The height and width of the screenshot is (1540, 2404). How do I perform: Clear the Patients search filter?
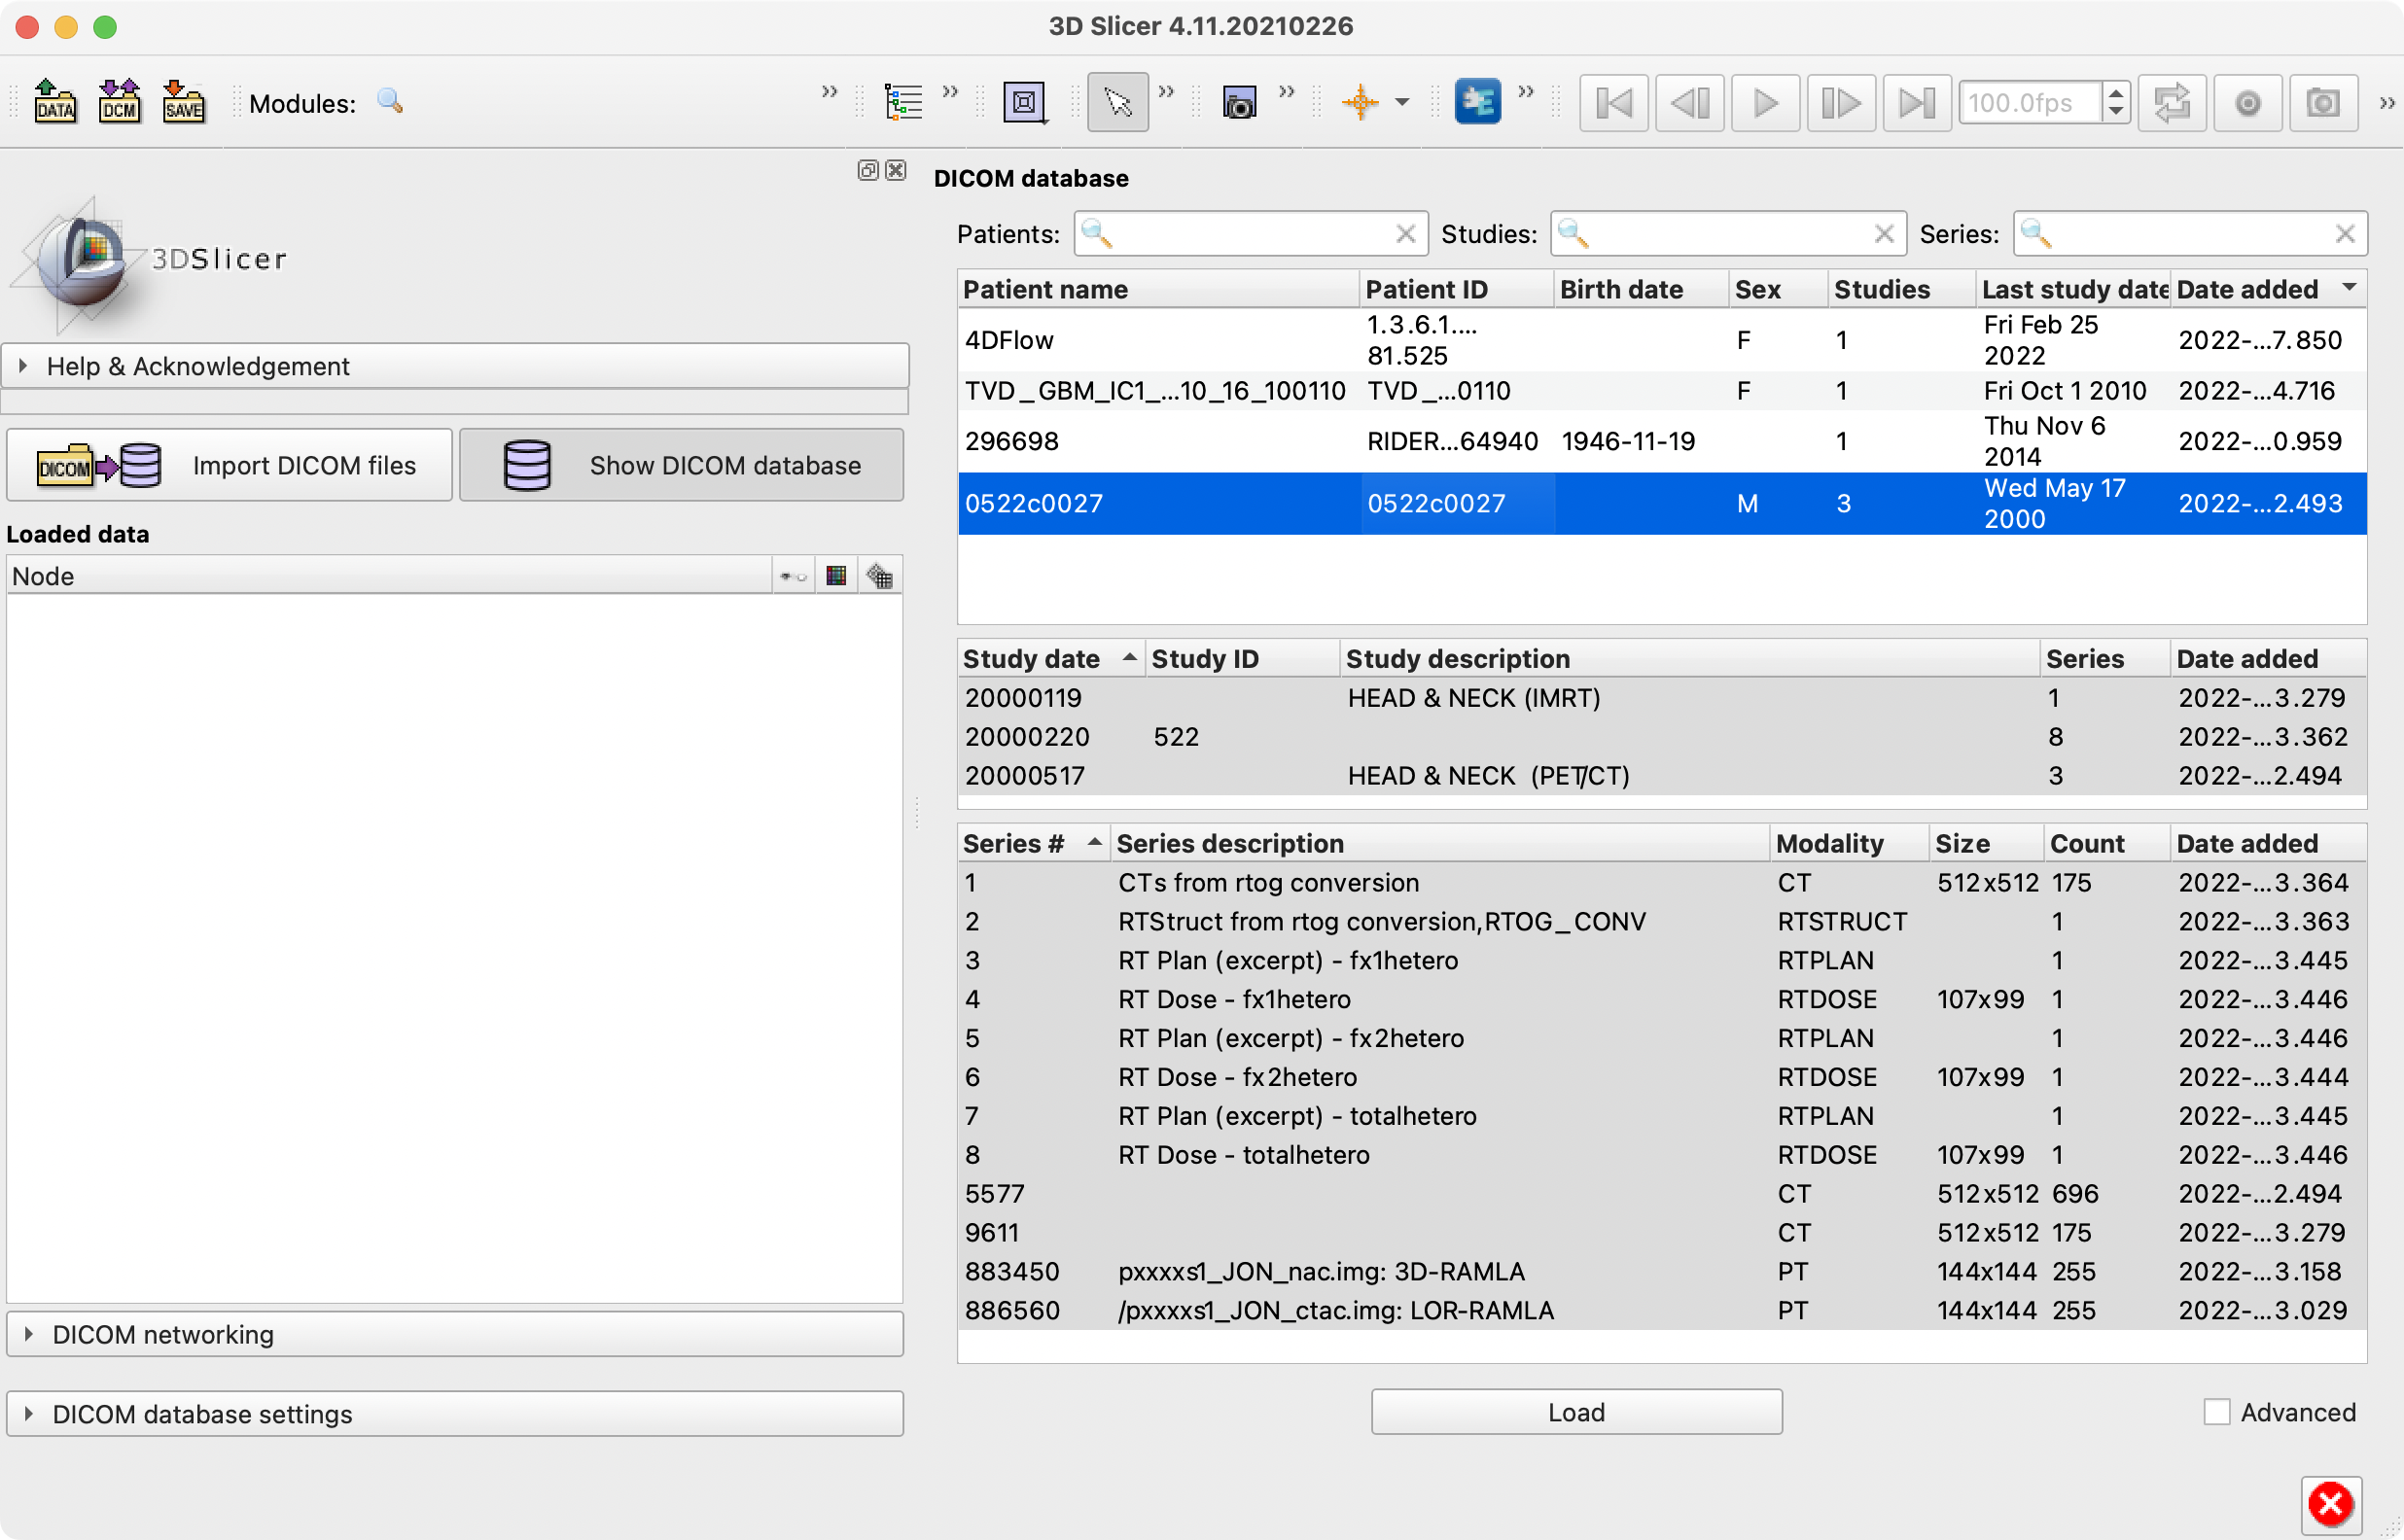pos(1406,233)
